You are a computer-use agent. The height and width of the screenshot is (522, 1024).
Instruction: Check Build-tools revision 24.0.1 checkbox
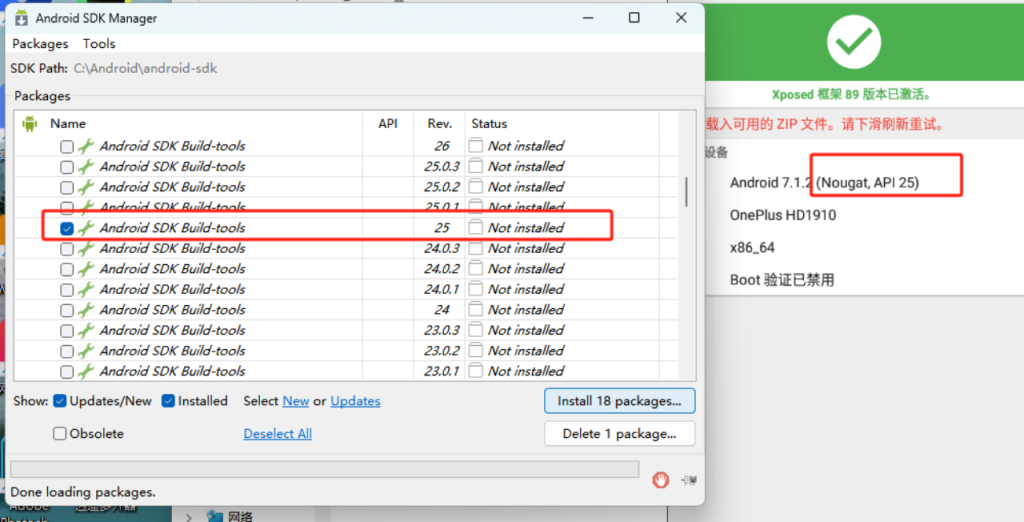click(67, 289)
